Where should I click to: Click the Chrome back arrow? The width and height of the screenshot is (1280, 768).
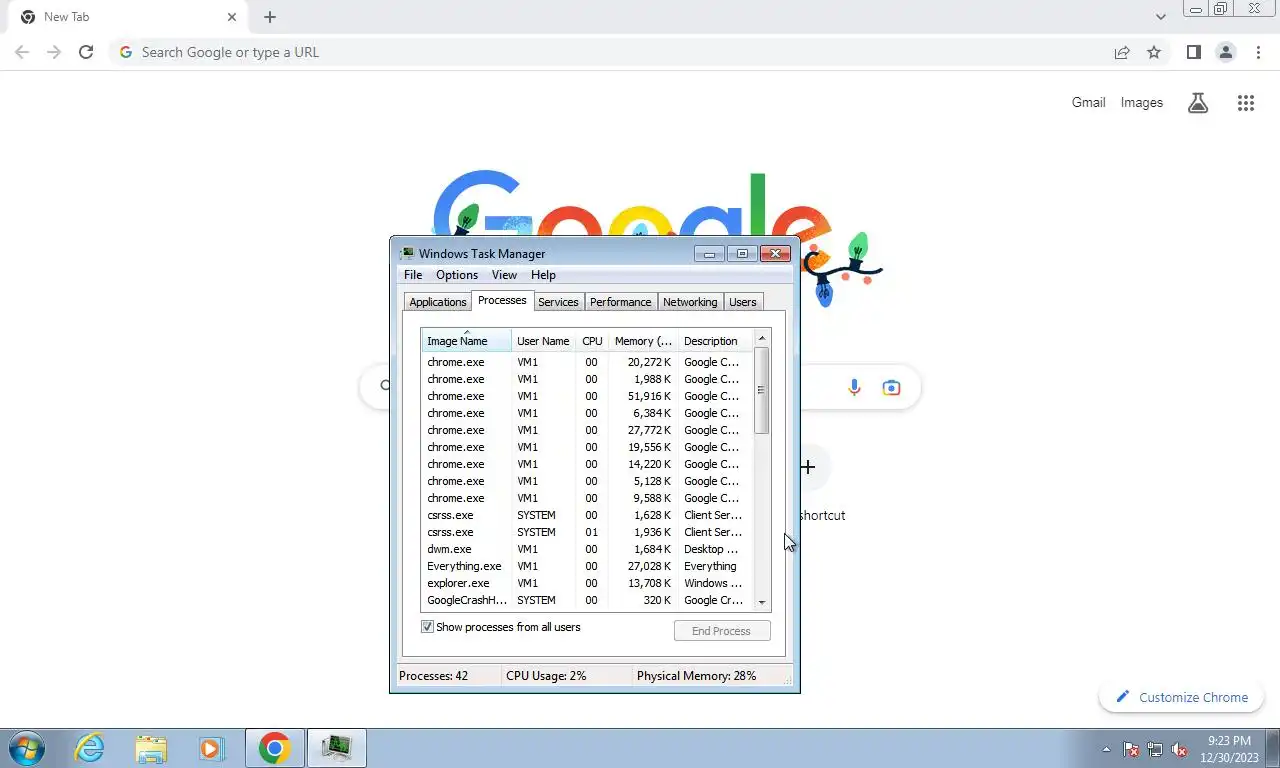coord(22,52)
